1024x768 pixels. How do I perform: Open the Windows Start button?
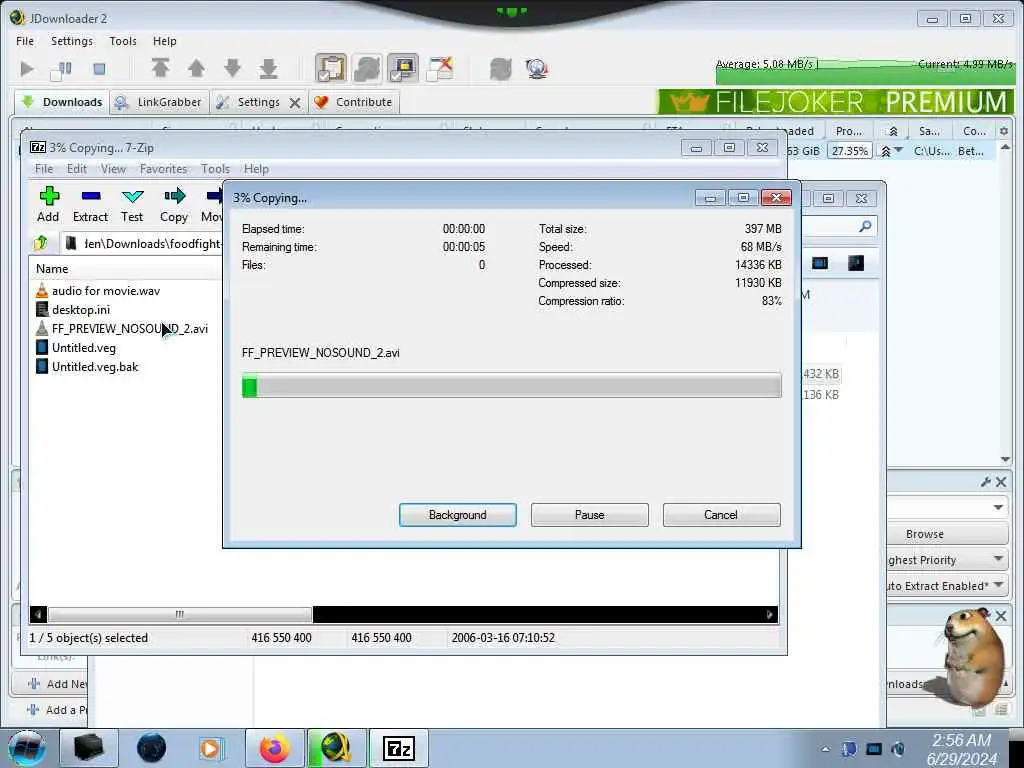click(x=27, y=748)
